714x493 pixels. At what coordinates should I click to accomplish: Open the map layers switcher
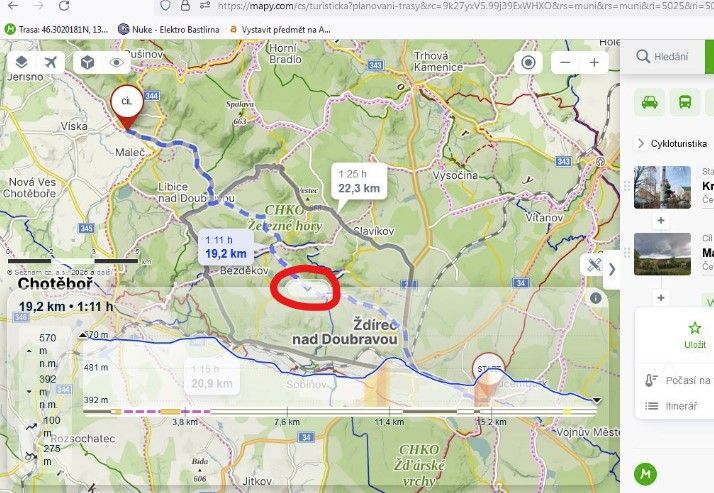[21, 62]
